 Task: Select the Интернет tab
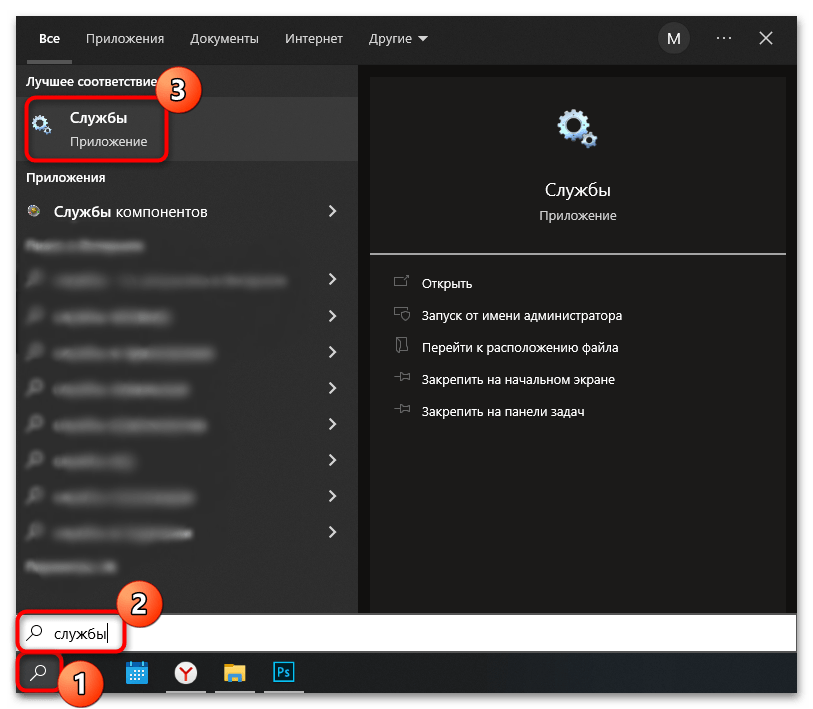tap(313, 39)
